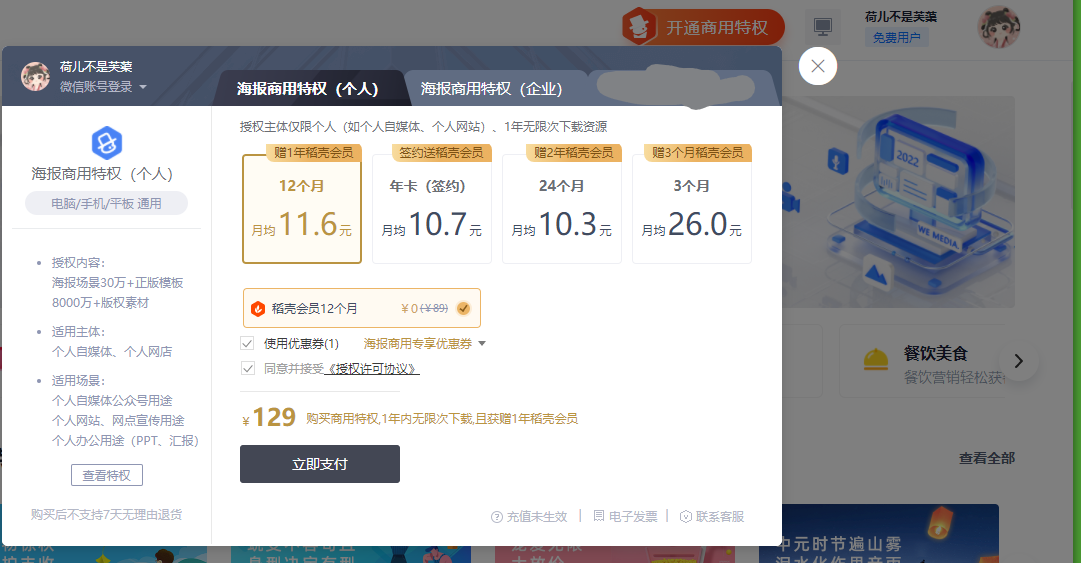Image resolution: width=1081 pixels, height=563 pixels.
Task: Select the 12个月 plan card
Action: tap(302, 208)
